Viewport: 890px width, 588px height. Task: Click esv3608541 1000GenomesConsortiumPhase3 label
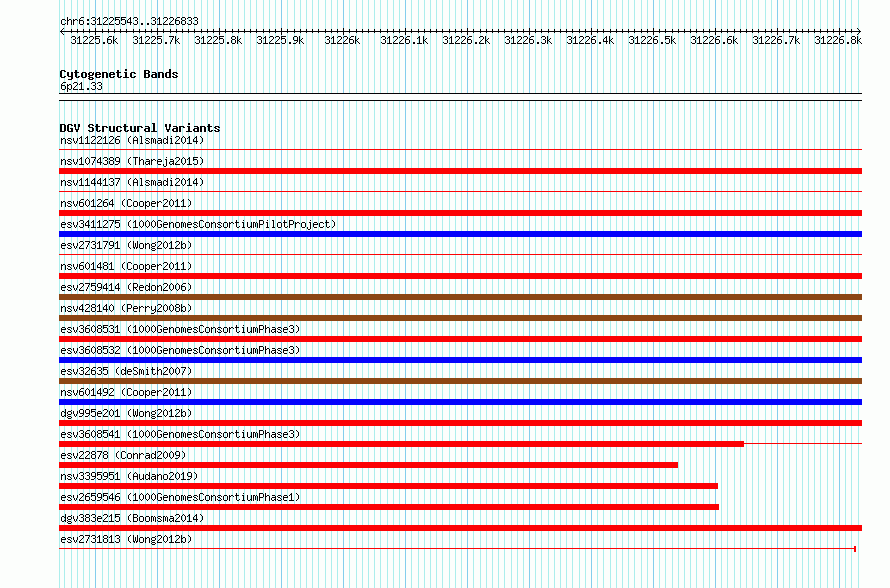[180, 434]
